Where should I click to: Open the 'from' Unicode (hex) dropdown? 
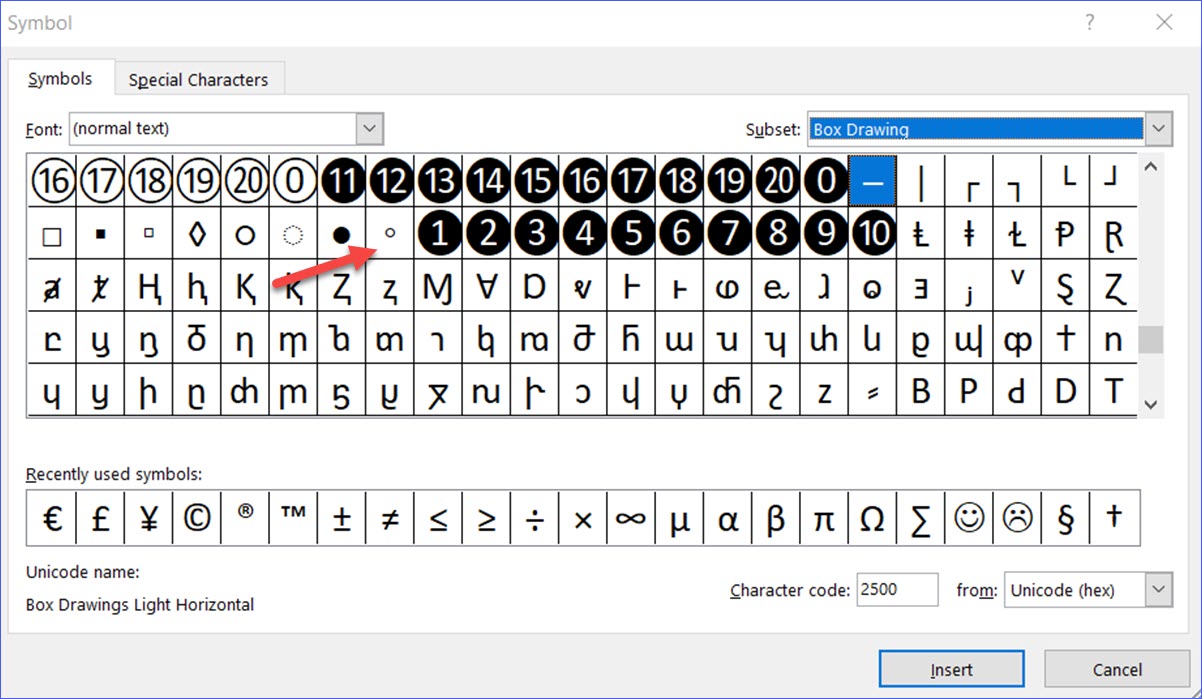point(1158,590)
